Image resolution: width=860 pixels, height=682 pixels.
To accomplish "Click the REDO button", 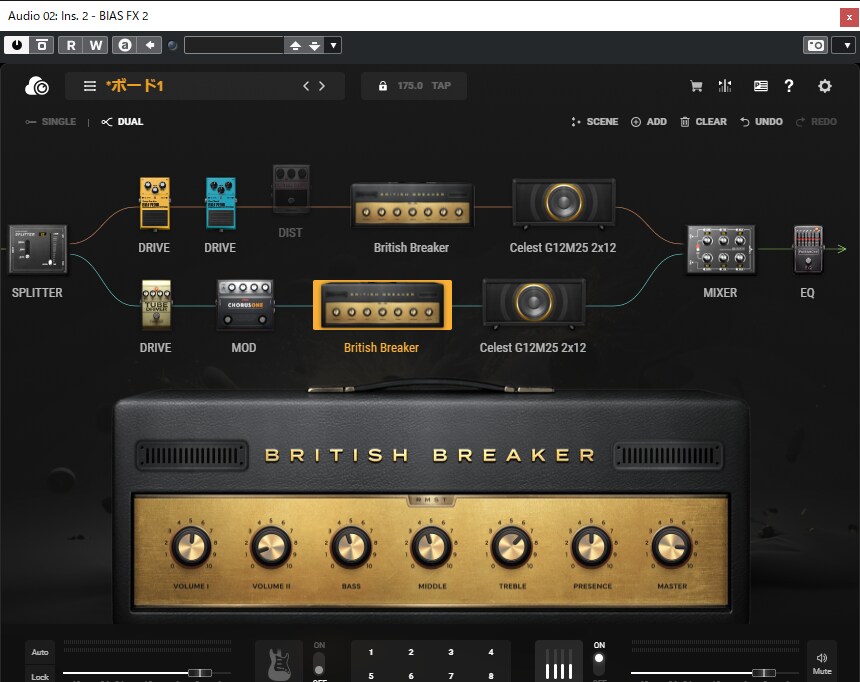I will click(817, 122).
